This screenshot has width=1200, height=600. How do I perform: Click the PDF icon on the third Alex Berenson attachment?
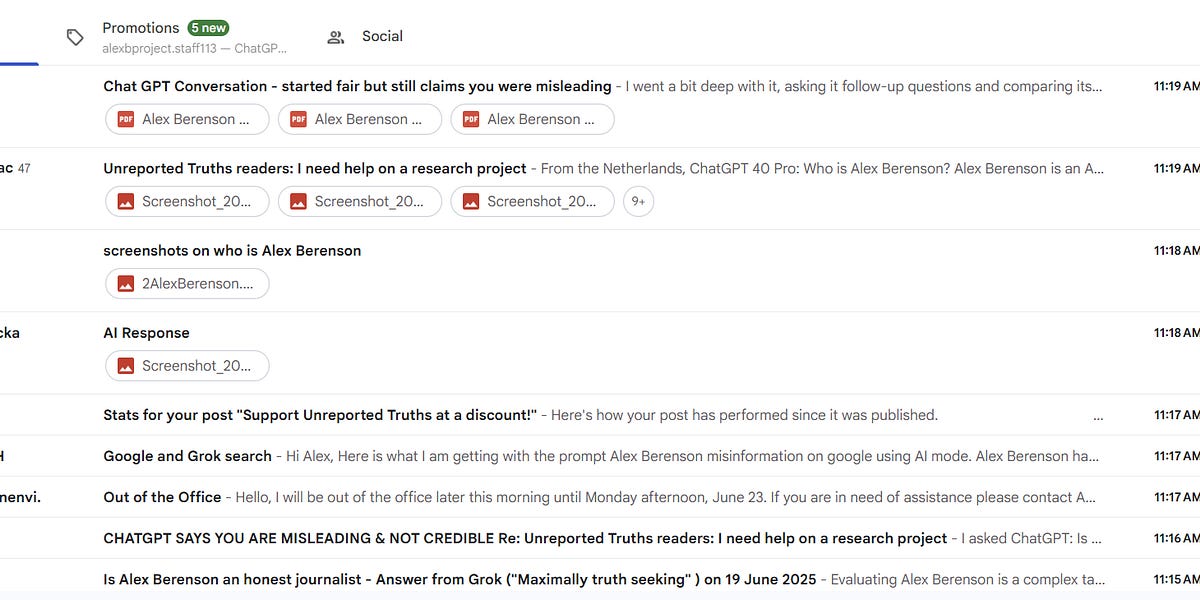(470, 119)
